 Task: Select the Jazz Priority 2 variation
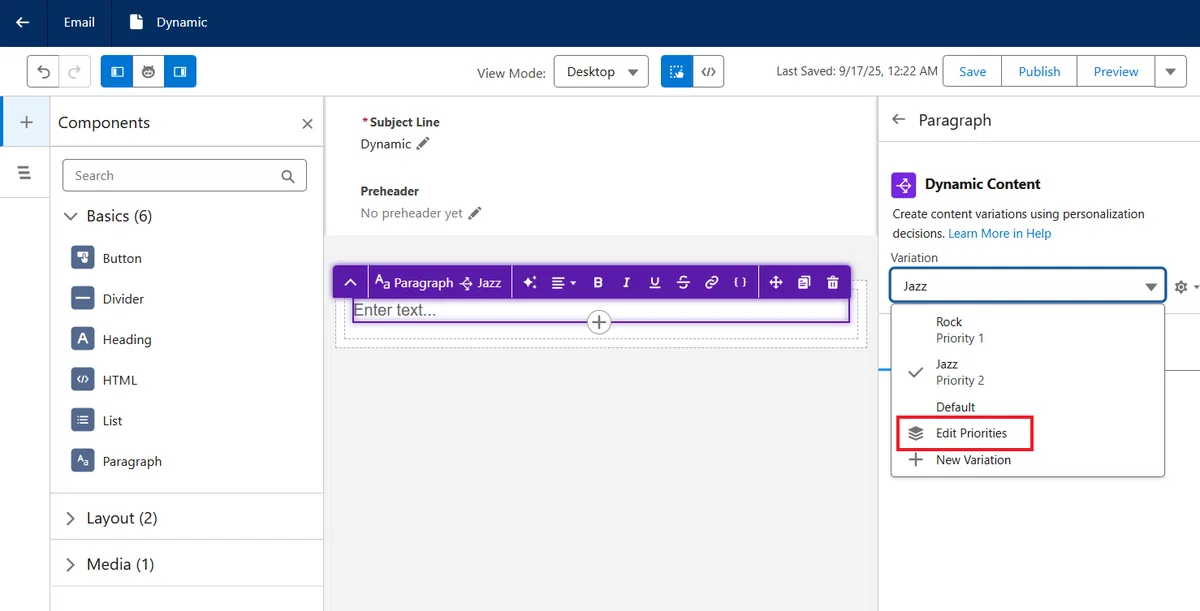tap(1028, 372)
